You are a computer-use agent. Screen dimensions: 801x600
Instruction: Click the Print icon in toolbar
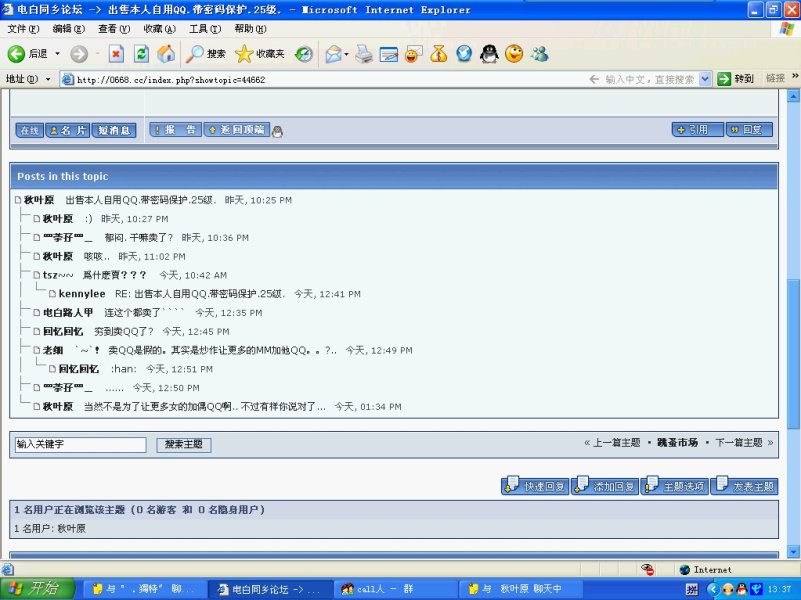pos(364,54)
